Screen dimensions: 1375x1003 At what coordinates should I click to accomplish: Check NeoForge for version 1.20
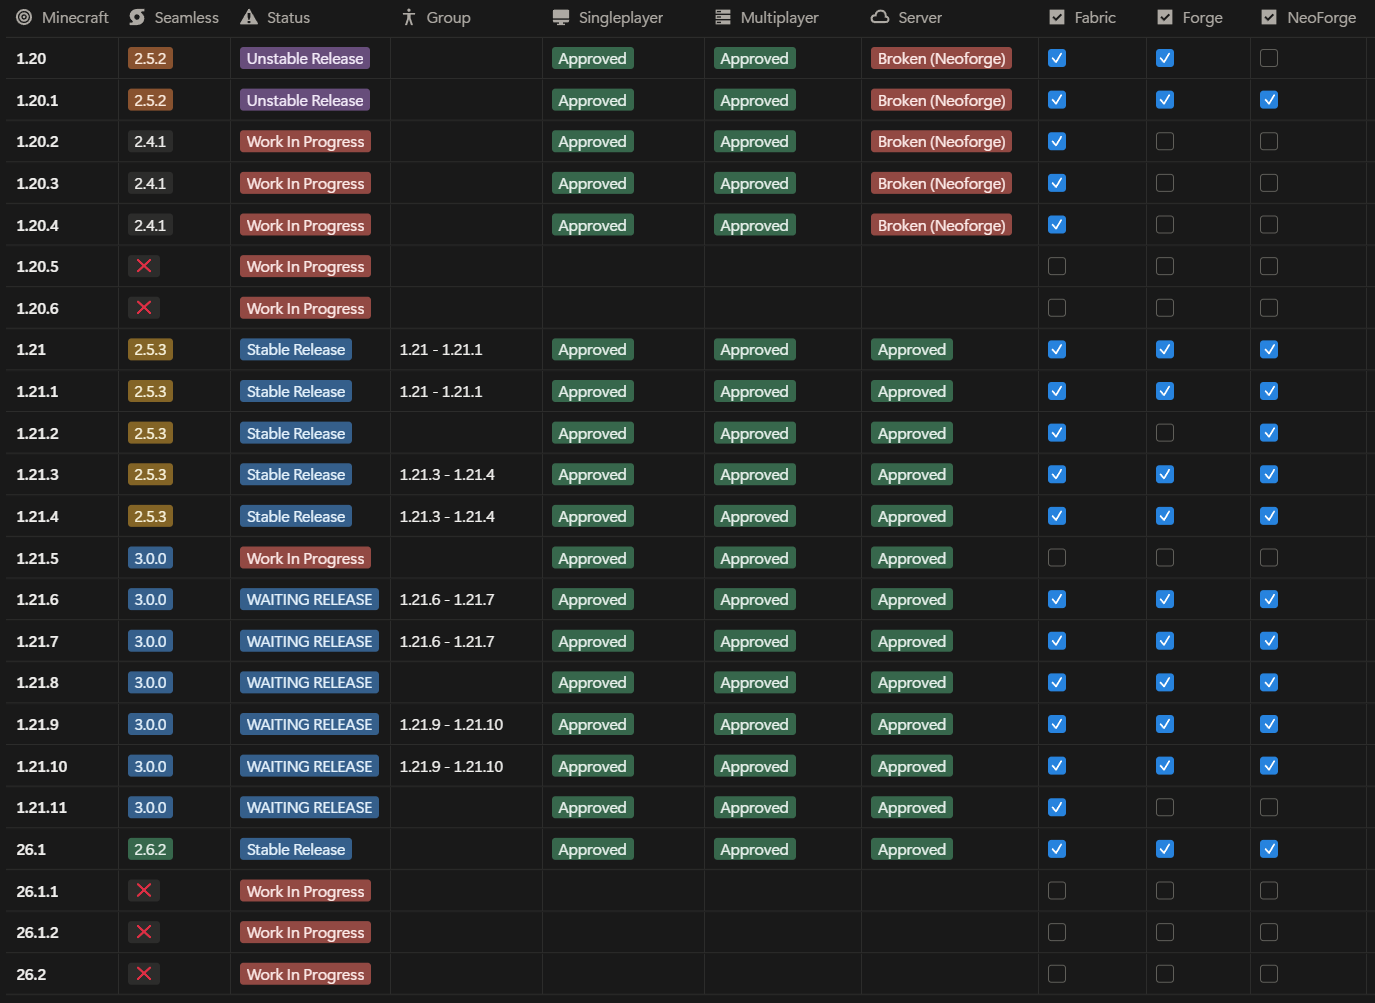(1269, 58)
